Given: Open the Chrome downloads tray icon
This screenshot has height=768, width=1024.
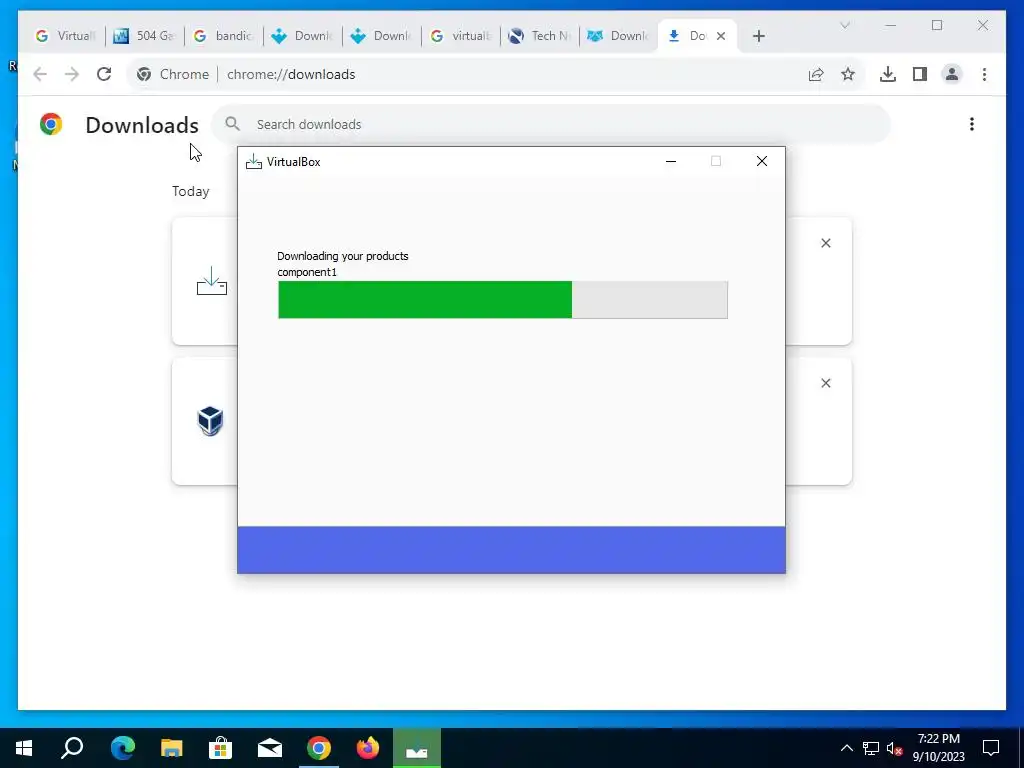Looking at the screenshot, I should (x=888, y=74).
